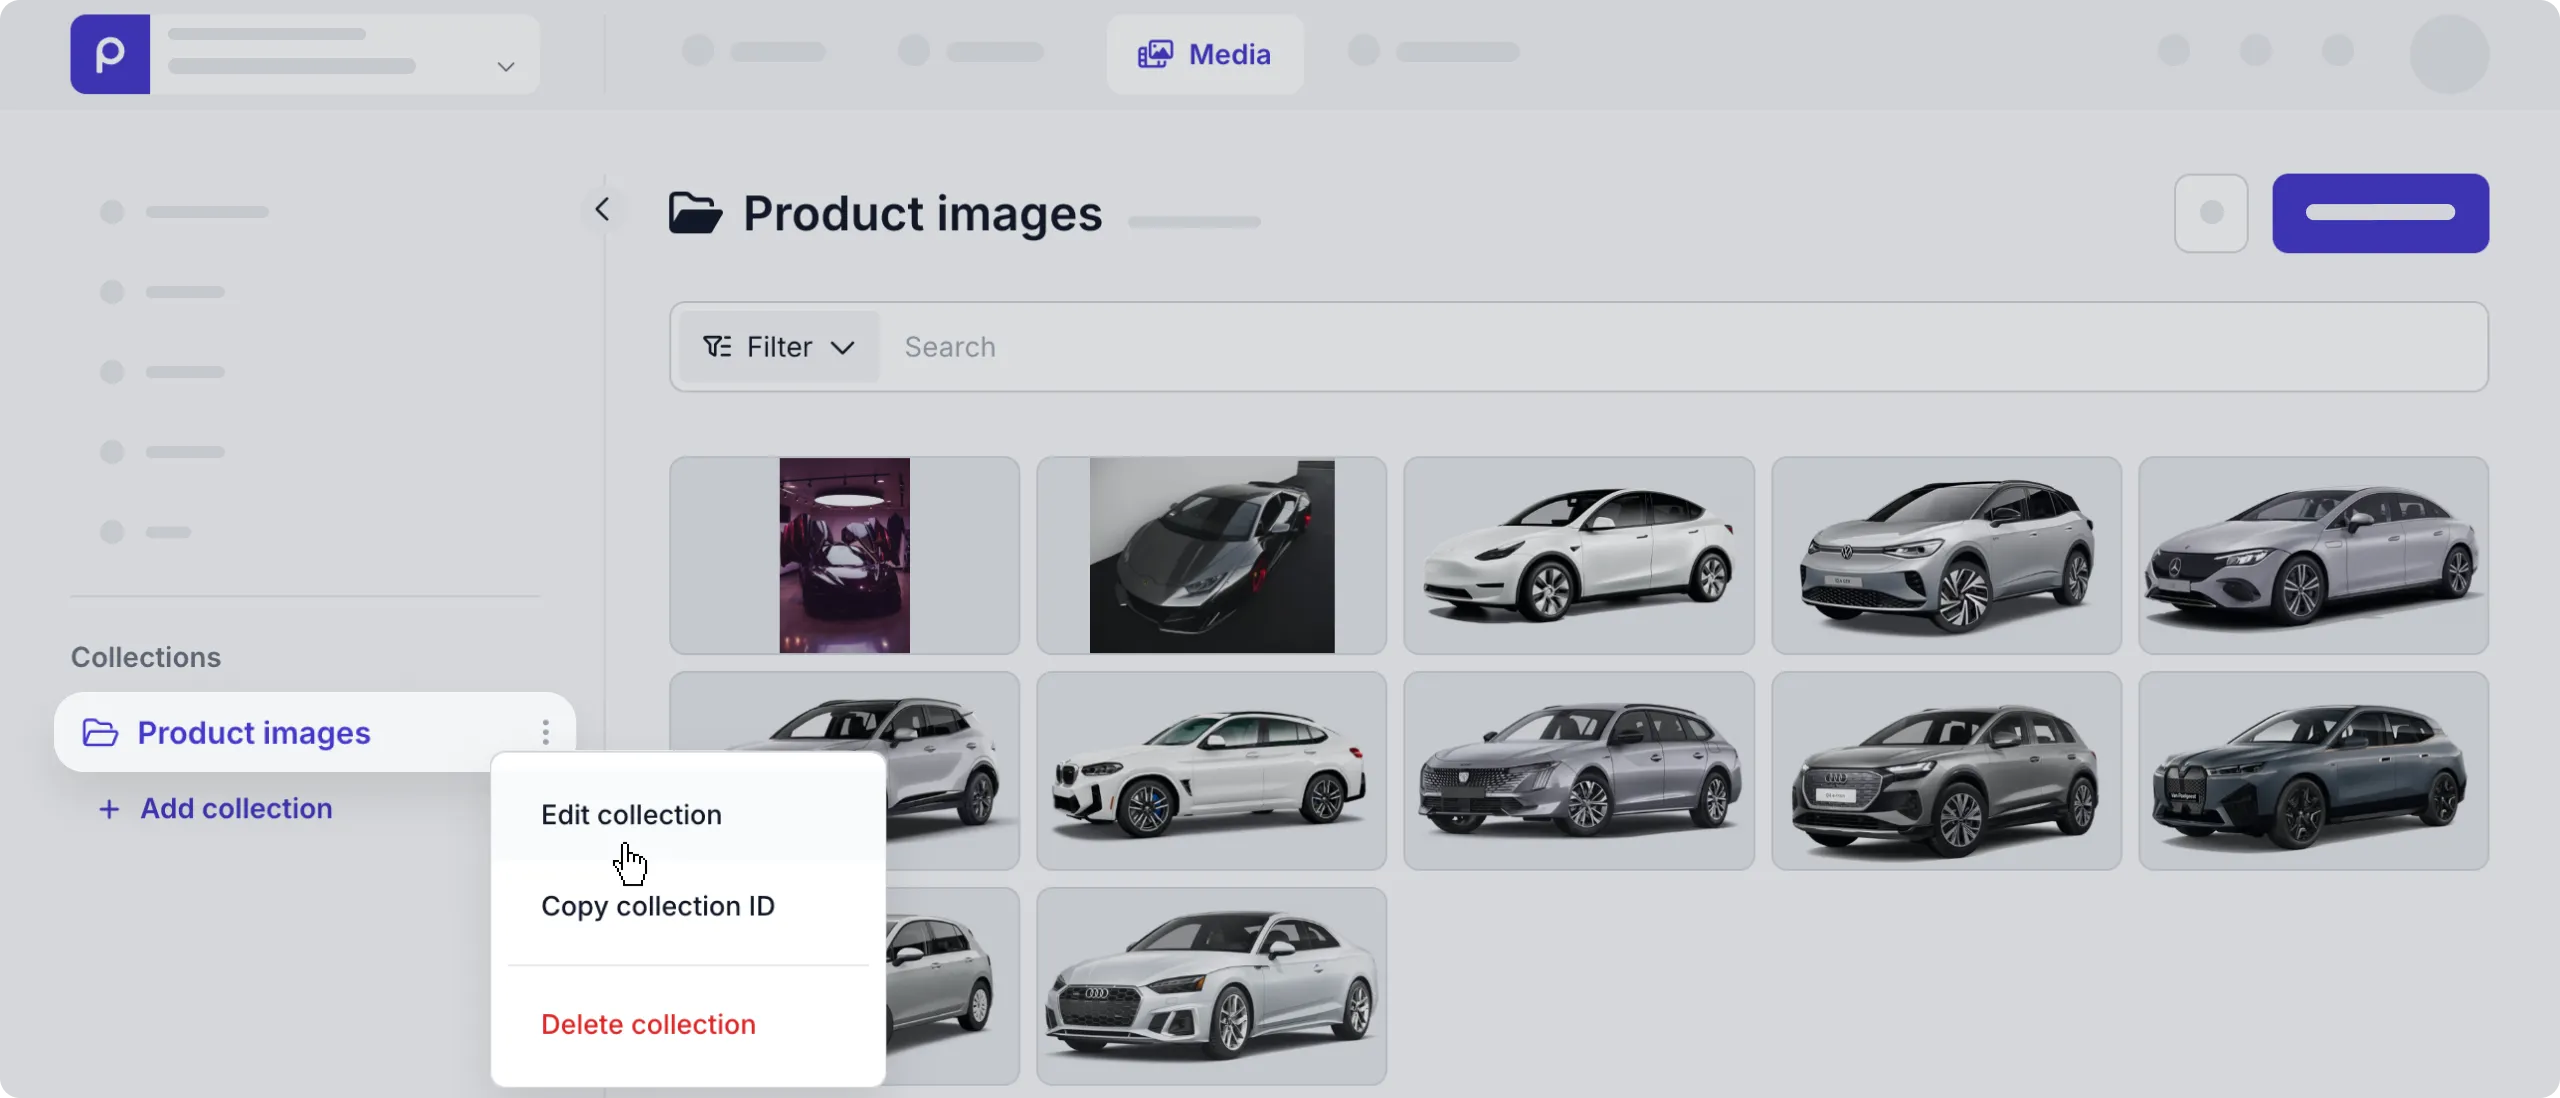This screenshot has height=1098, width=2560.
Task: Select the Product images collection in sidebar
Action: (254, 733)
